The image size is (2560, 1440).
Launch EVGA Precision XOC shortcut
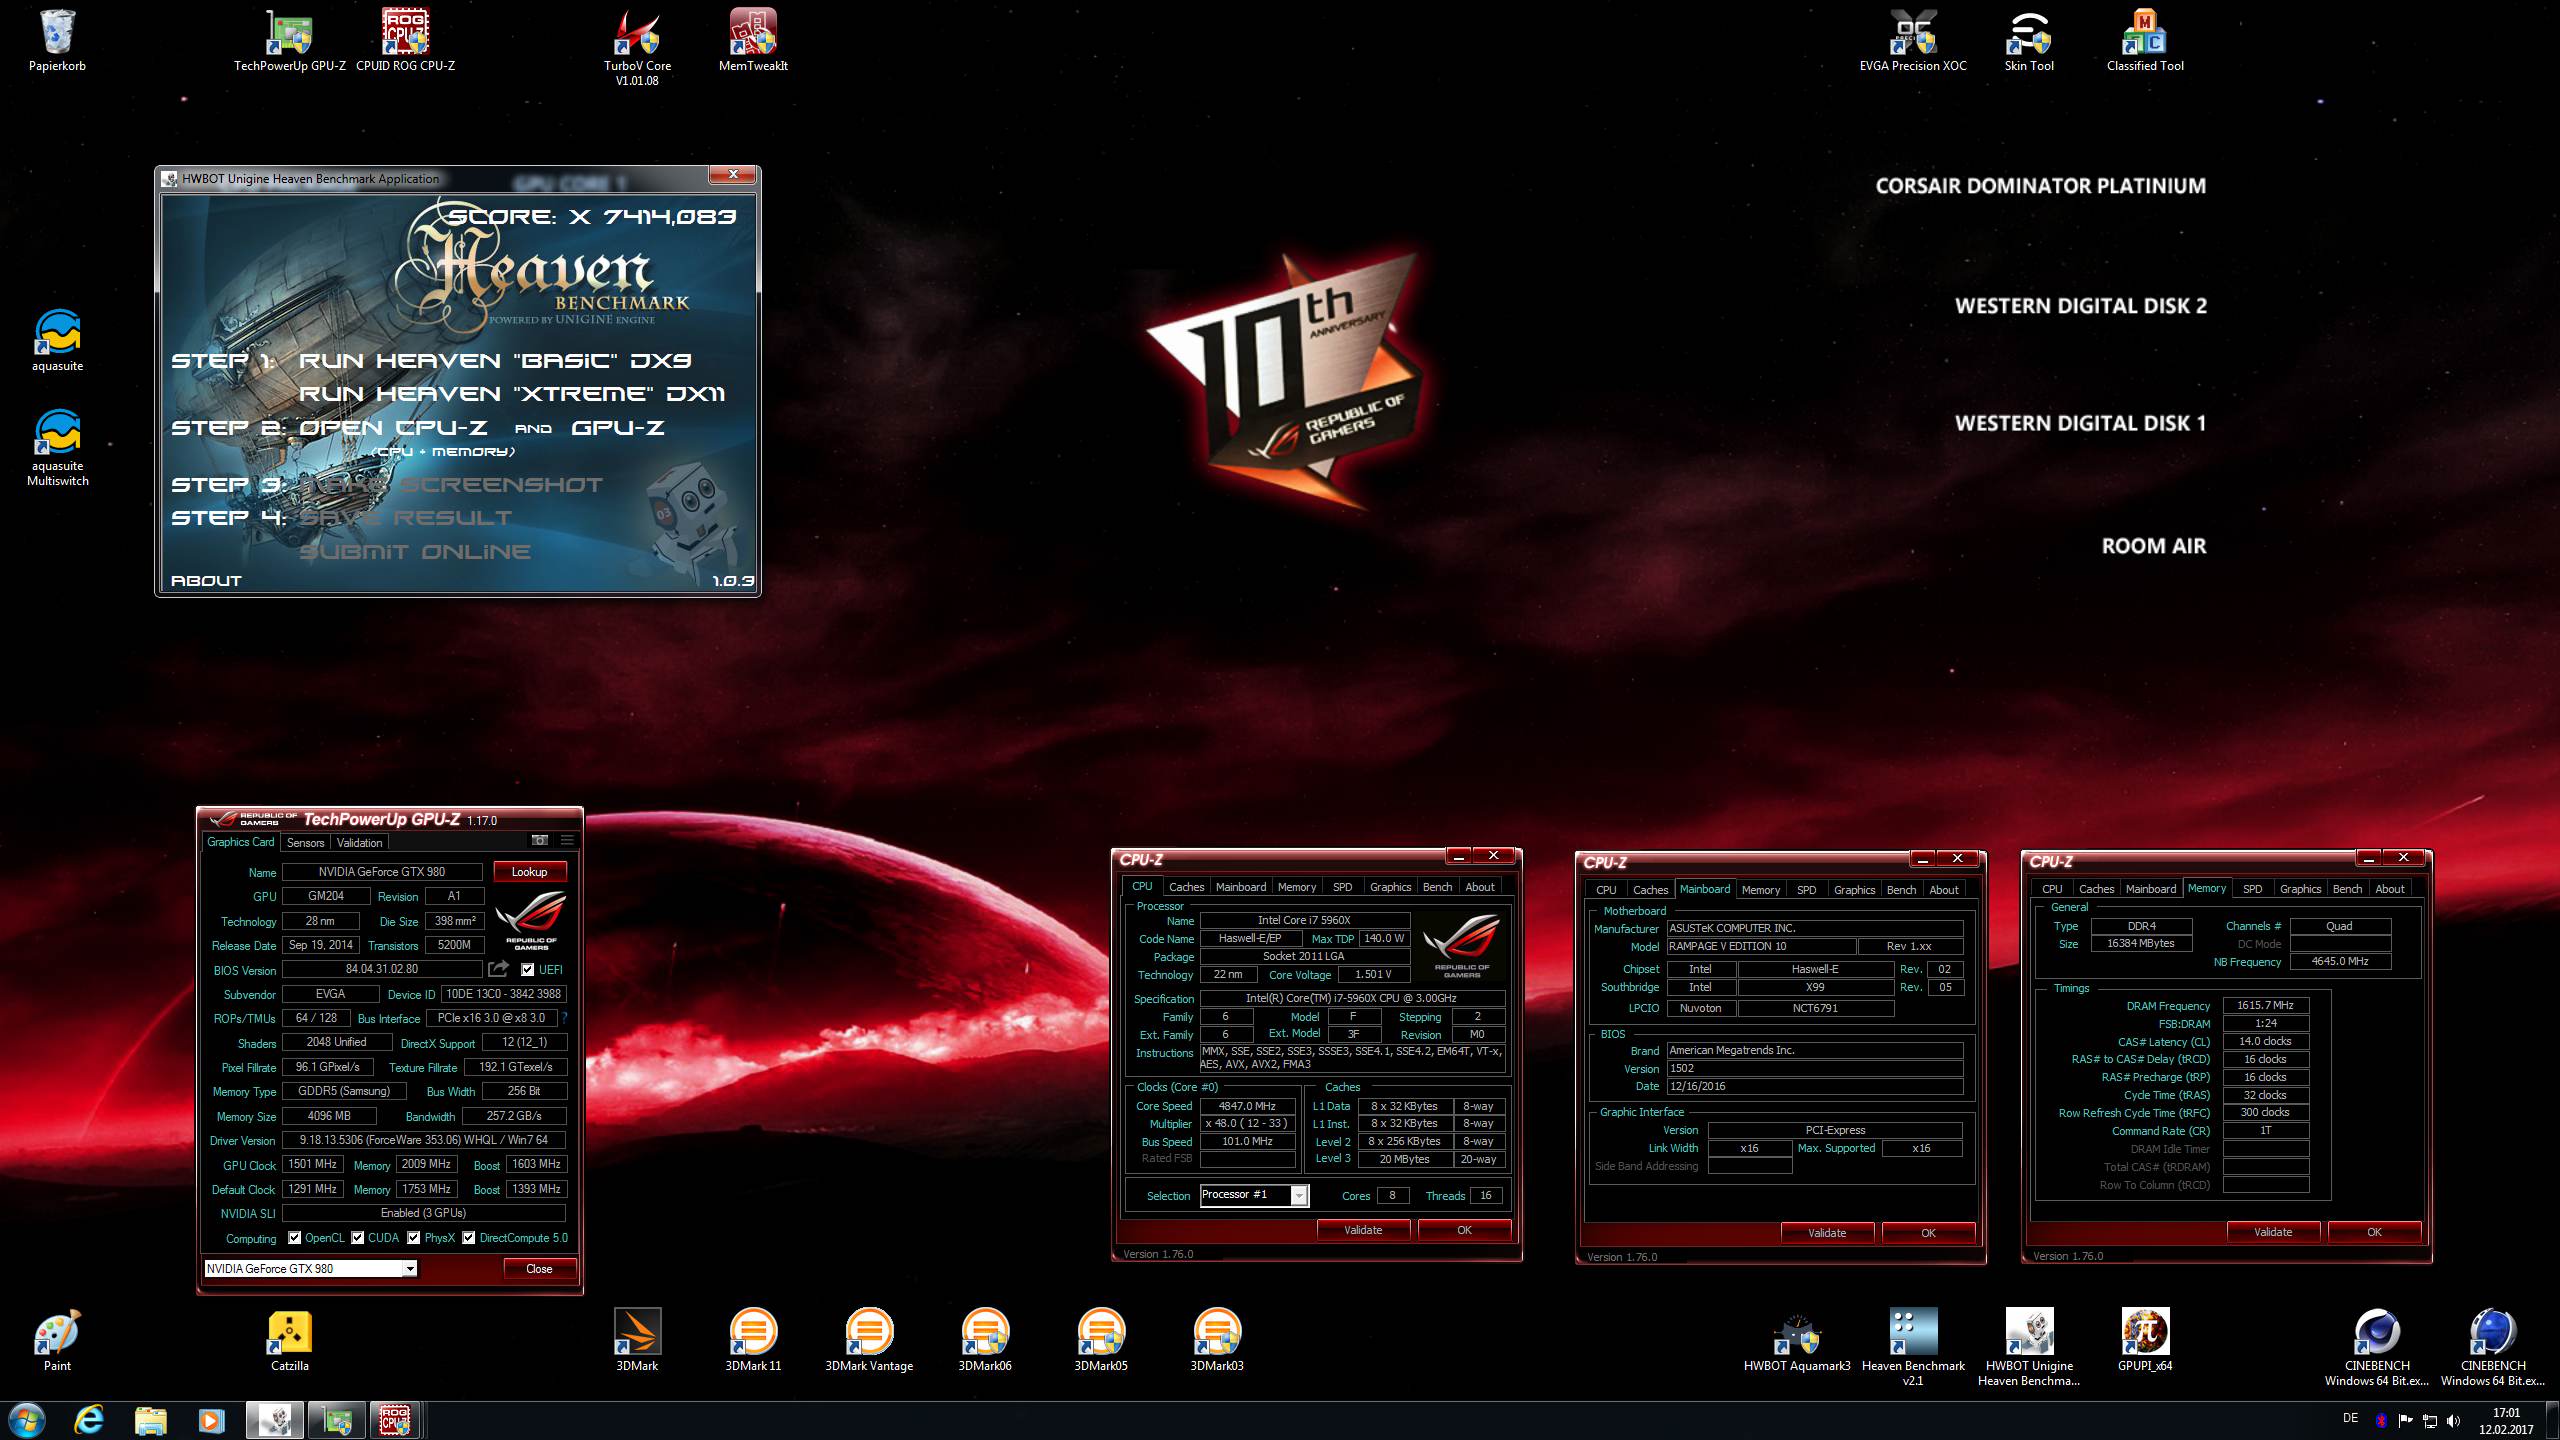tap(1913, 40)
